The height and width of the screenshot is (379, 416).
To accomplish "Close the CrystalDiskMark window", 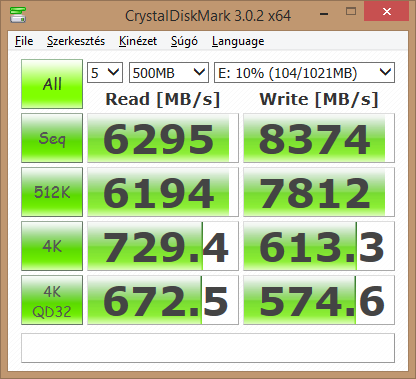I will (387, 12).
